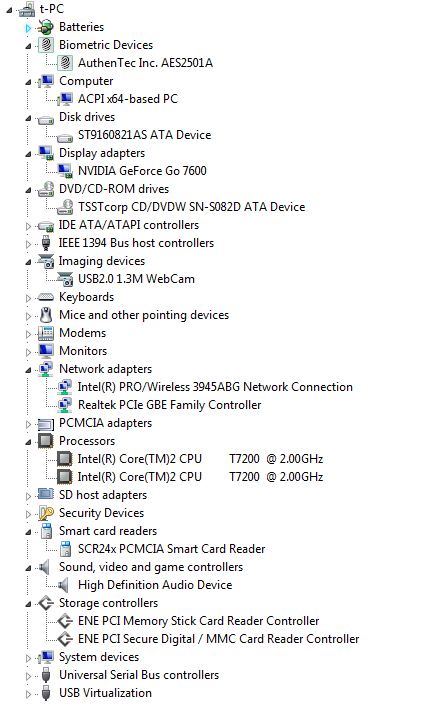Select the ENE PCI Memory Stick Card Reader Controller text
438x722 pixels.
[x=199, y=621]
